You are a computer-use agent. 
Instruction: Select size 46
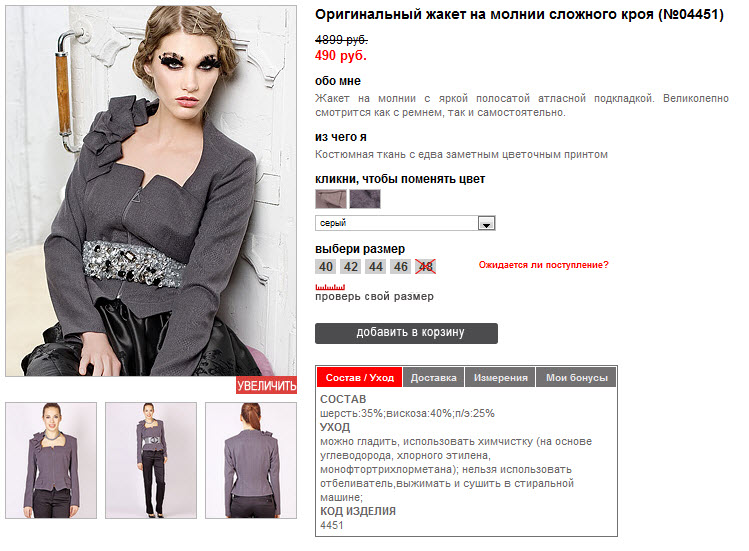(x=400, y=267)
